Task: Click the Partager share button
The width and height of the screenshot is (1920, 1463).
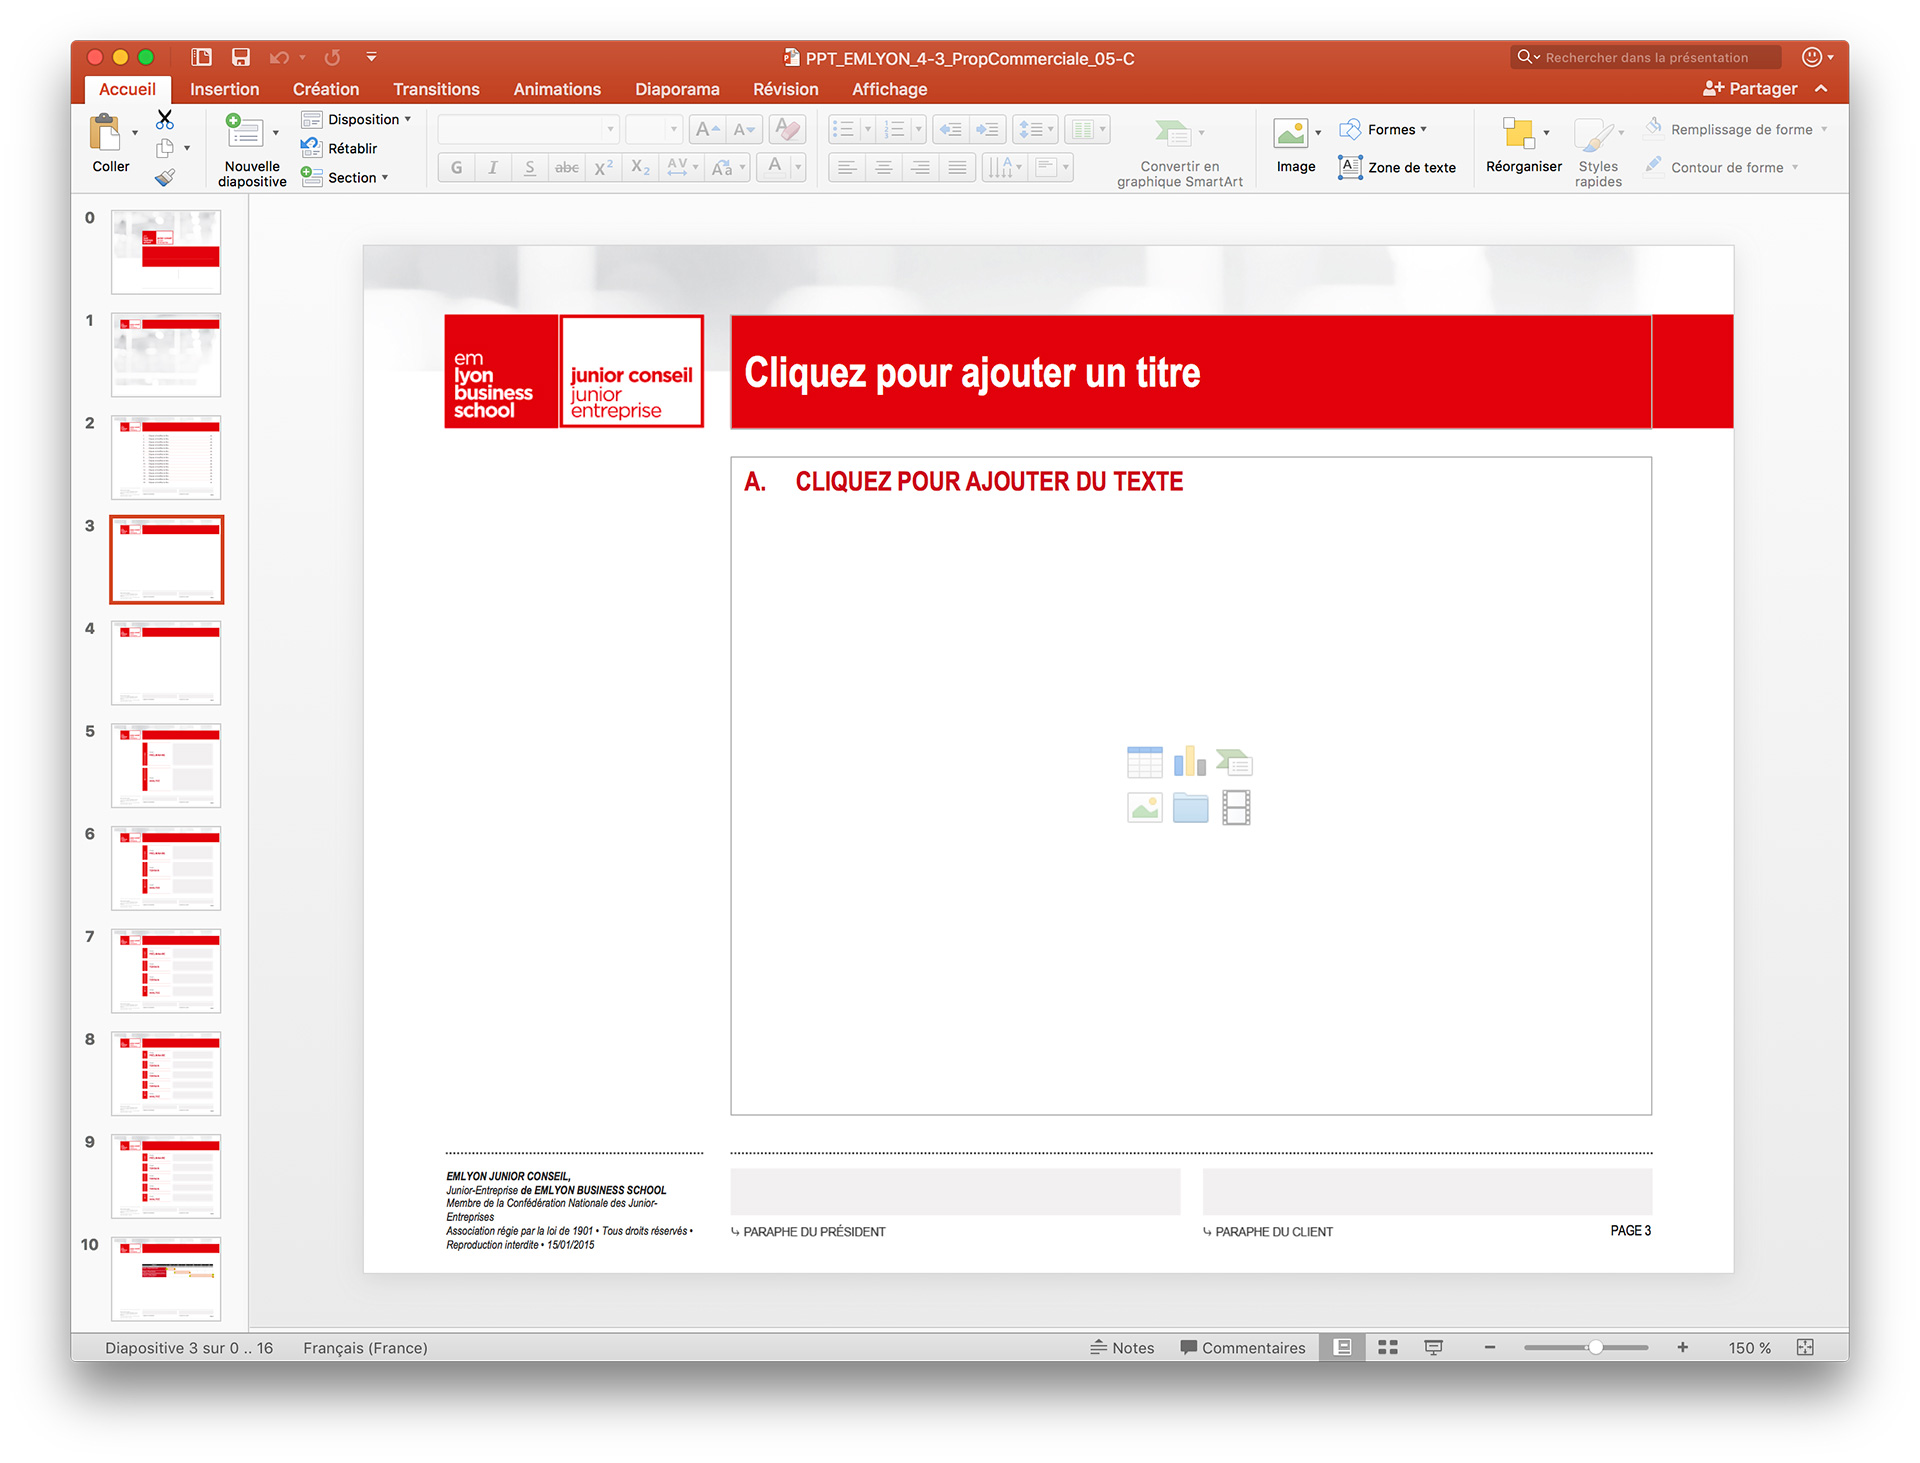Action: coord(1750,89)
